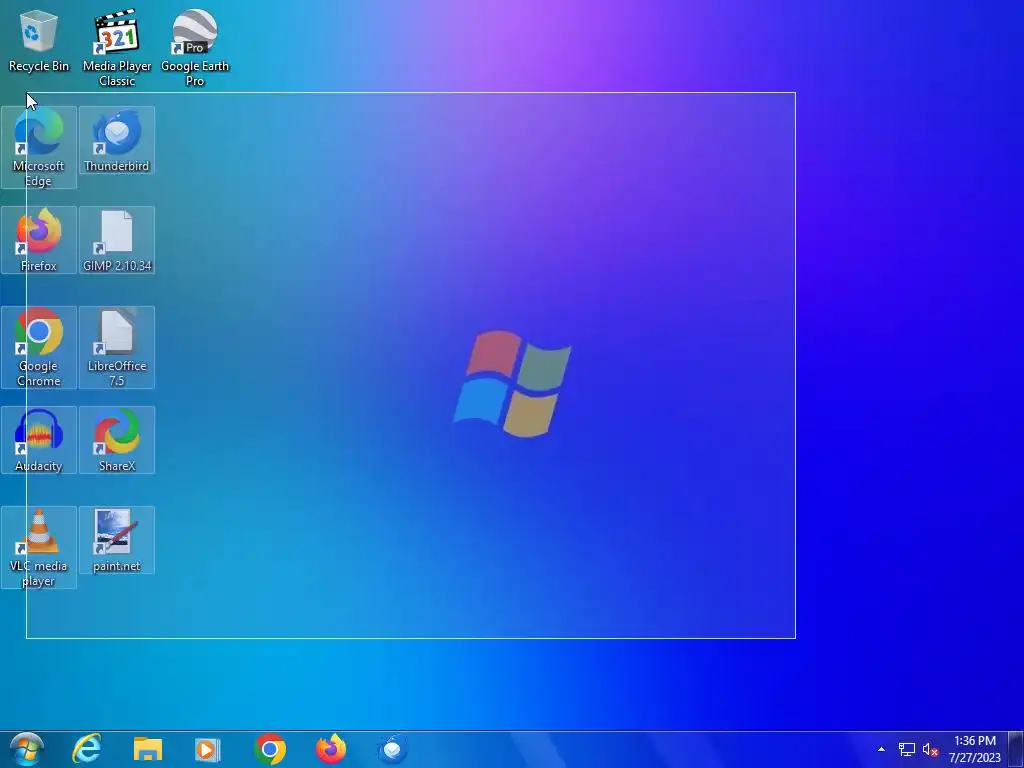Open the network status tray icon
The height and width of the screenshot is (768, 1024).
coord(906,750)
